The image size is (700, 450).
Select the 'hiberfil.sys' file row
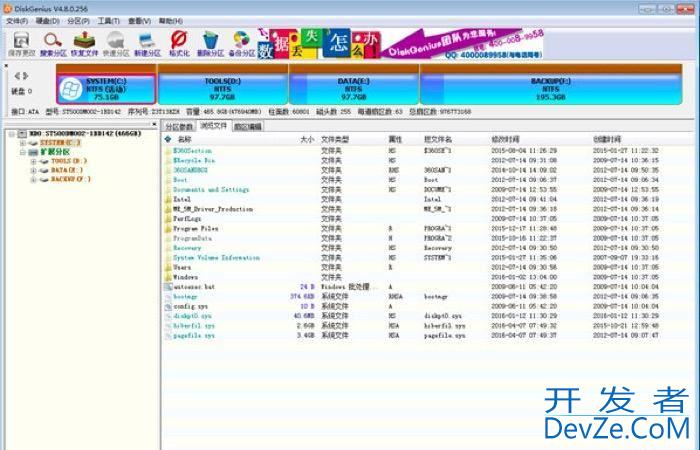pyautogui.click(x=430, y=325)
